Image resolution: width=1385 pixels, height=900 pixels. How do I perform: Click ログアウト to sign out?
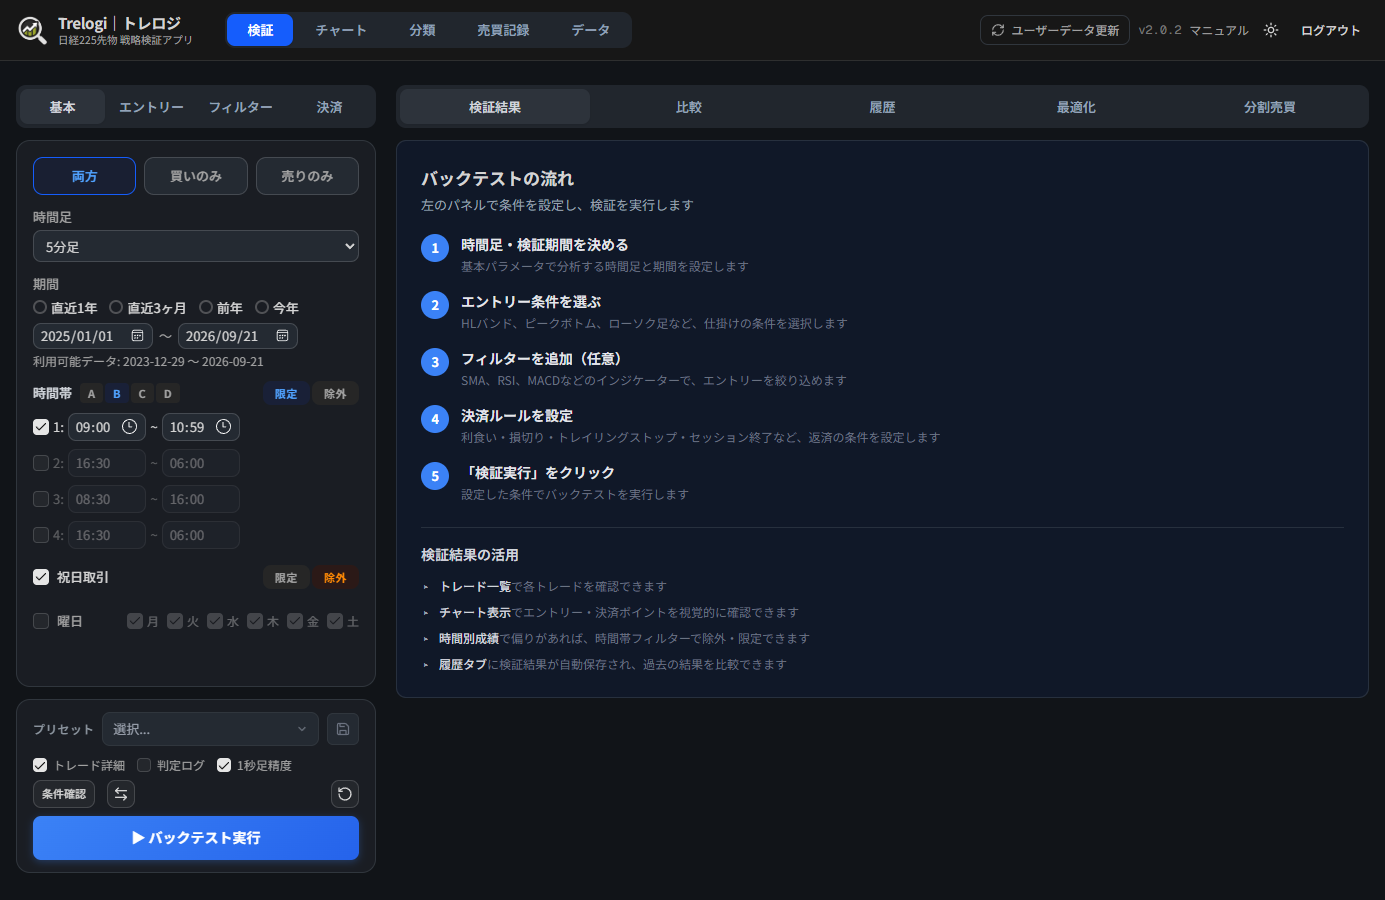click(1330, 30)
